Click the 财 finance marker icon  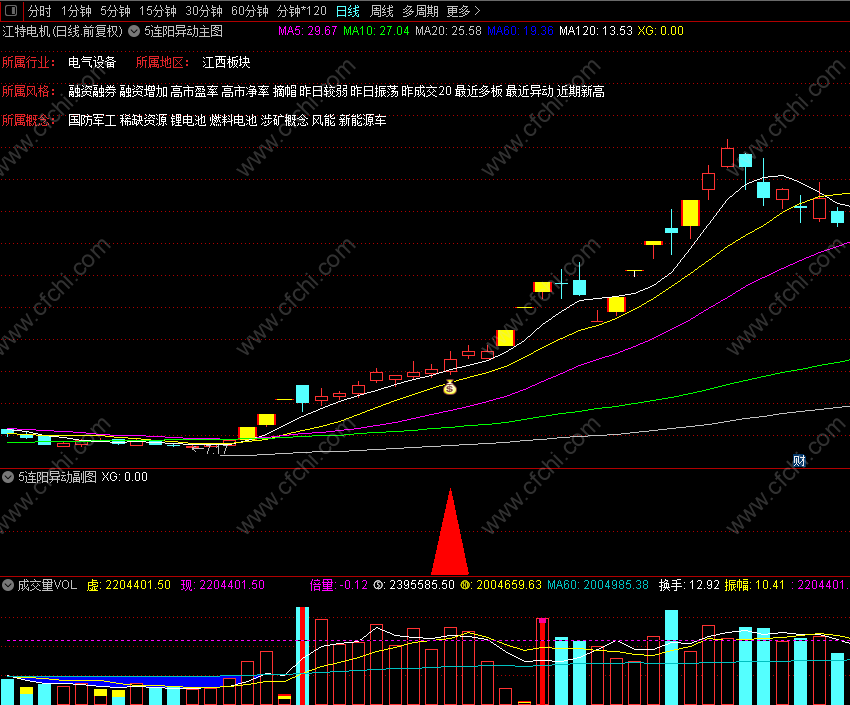[799, 461]
